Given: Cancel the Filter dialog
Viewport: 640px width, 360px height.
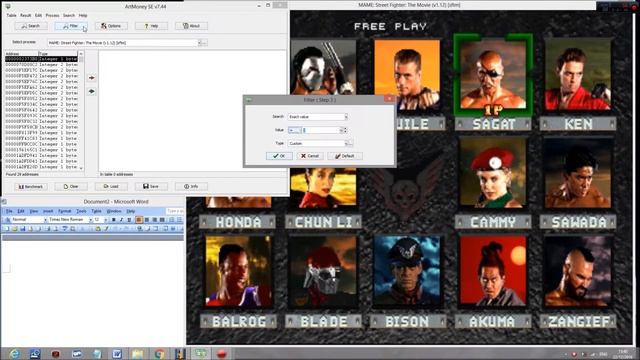Looking at the screenshot, I should pyautogui.click(x=310, y=156).
